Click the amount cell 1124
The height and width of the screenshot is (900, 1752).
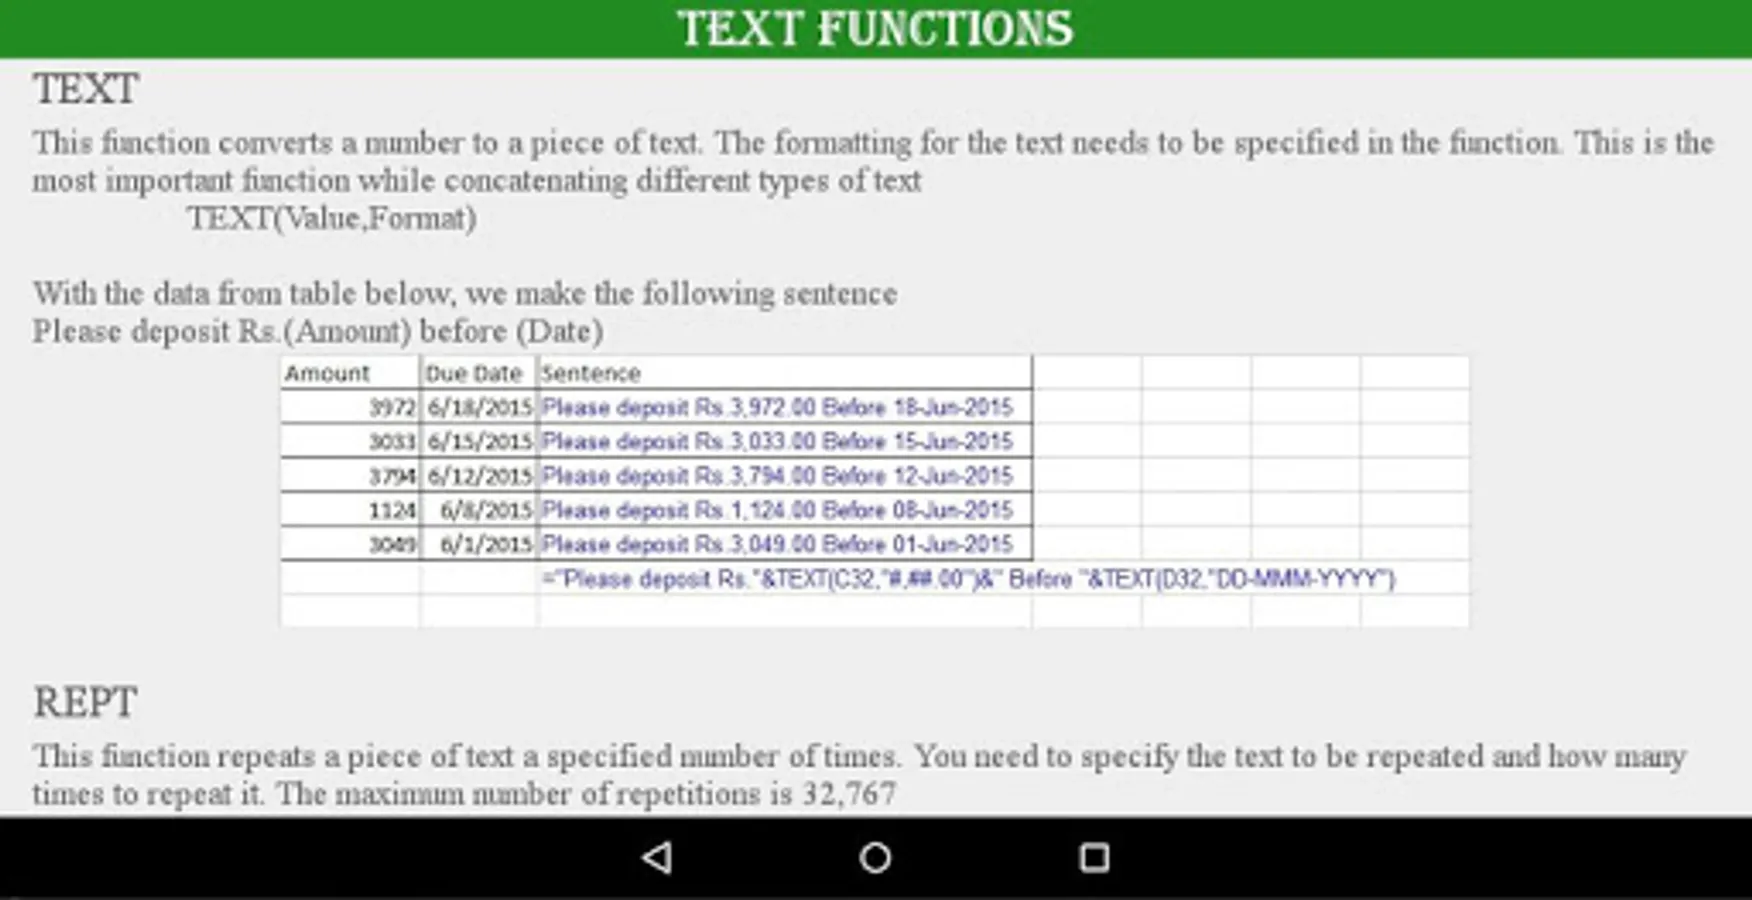coord(350,510)
